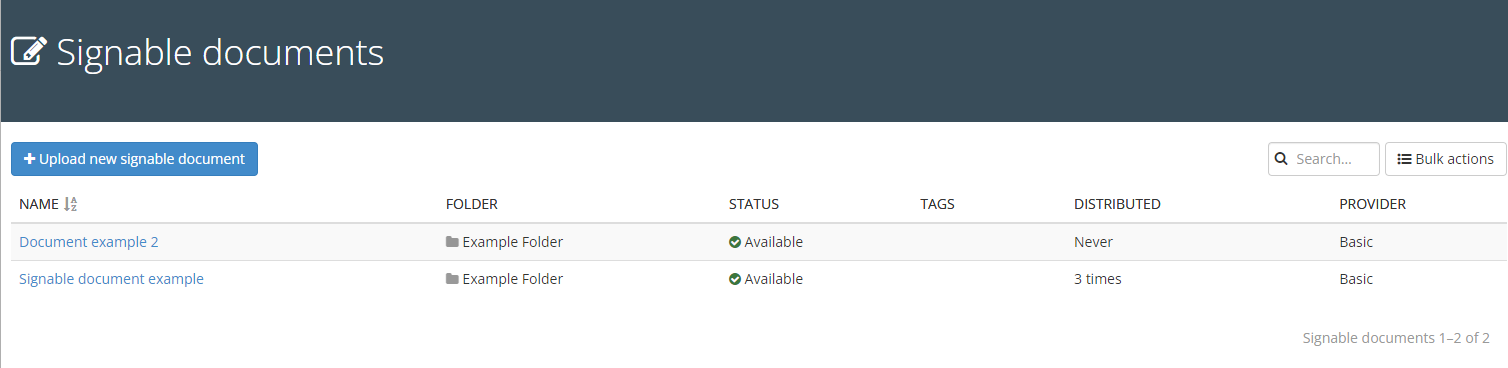1508x368 pixels.
Task: Click green check icon for Signable document example
Action: [x=735, y=279]
